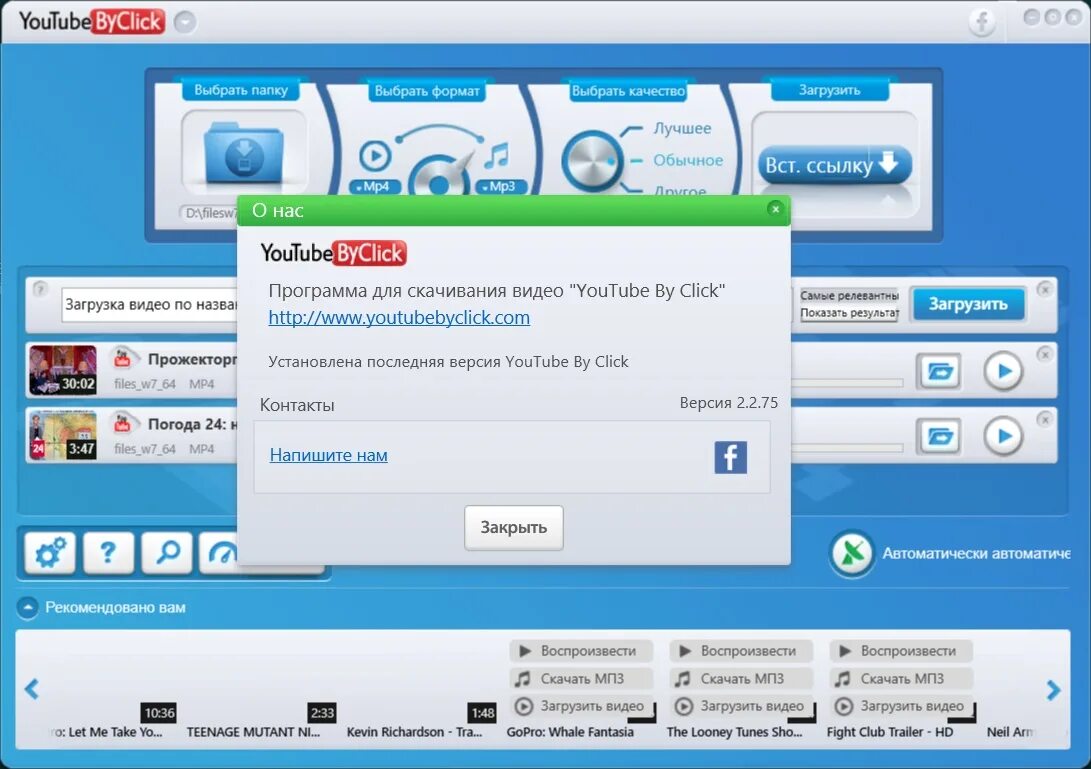The width and height of the screenshot is (1091, 769).
Task: Click the Версия 2.2.75 version text
Action: (728, 403)
